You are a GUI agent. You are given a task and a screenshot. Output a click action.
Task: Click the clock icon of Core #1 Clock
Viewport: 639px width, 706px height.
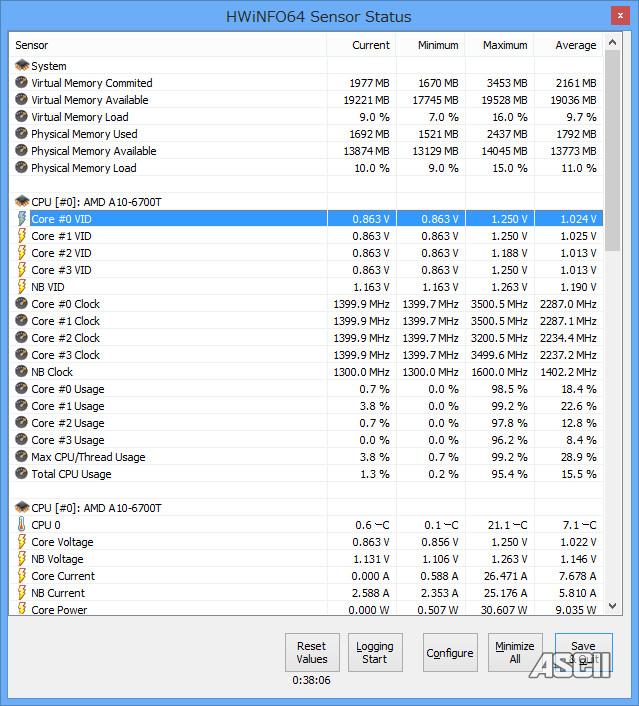click(x=21, y=321)
